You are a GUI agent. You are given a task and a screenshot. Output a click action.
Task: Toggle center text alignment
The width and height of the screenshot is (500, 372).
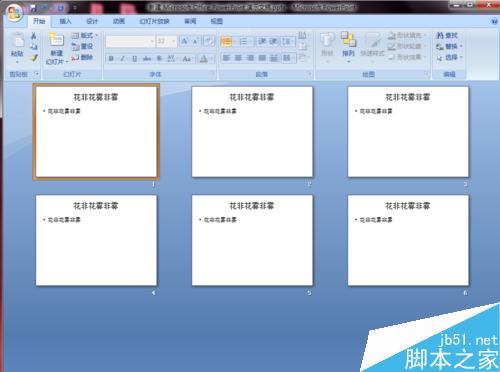coord(238,58)
